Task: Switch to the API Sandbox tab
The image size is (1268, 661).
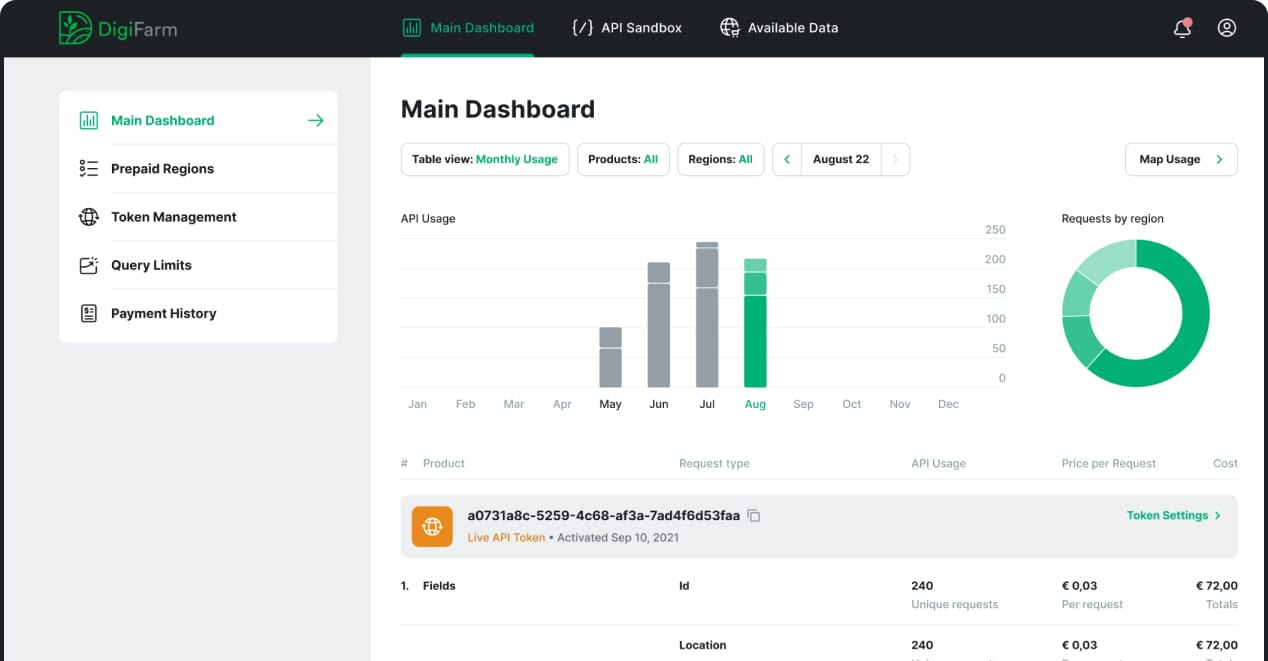Action: (x=627, y=28)
